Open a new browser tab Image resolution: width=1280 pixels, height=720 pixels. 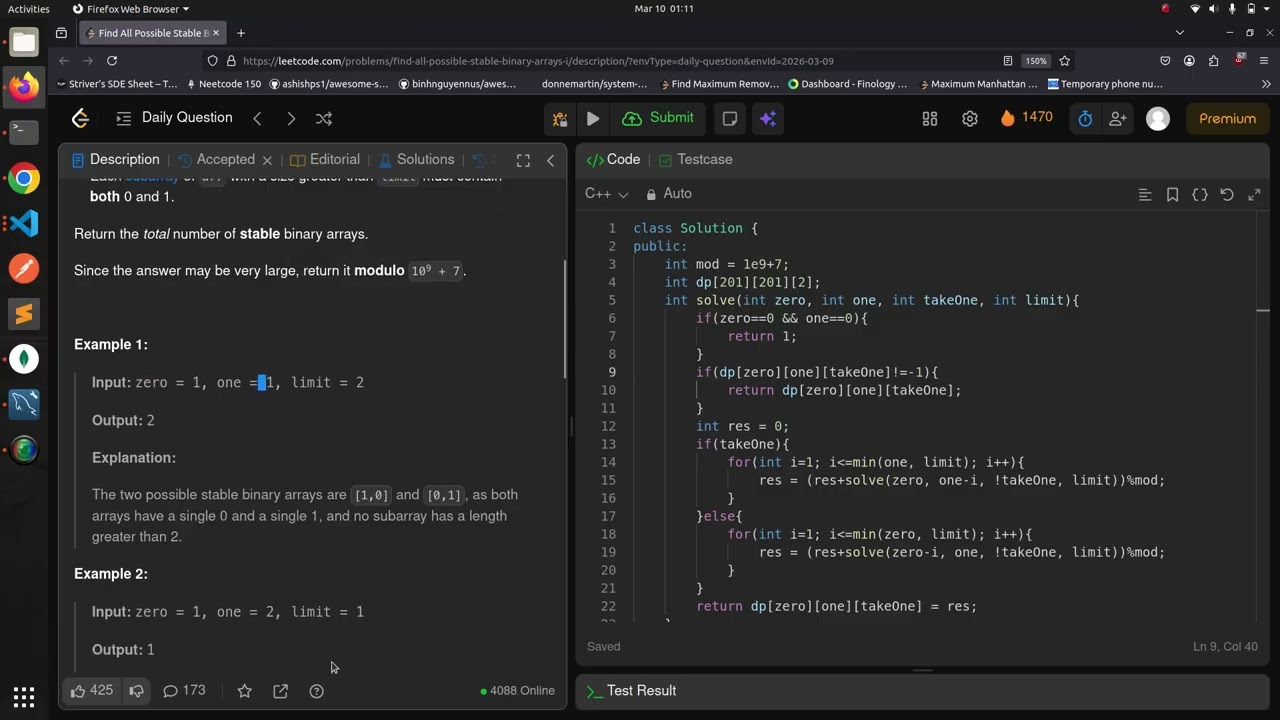[x=241, y=33]
